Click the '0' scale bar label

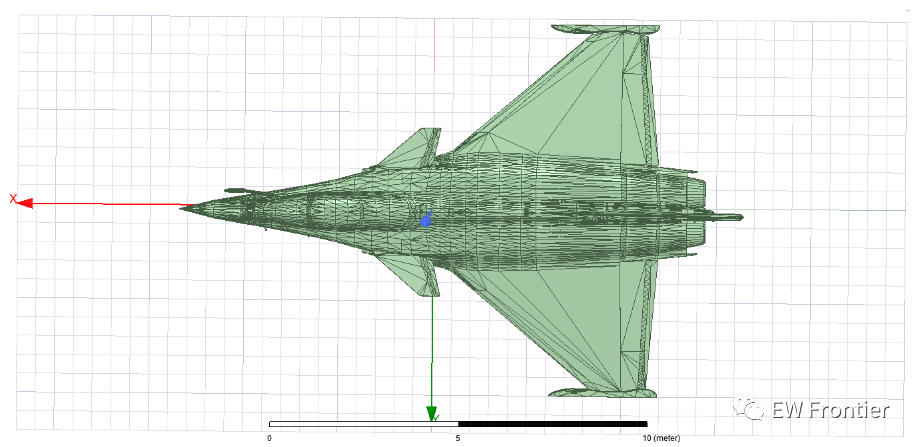point(269,438)
